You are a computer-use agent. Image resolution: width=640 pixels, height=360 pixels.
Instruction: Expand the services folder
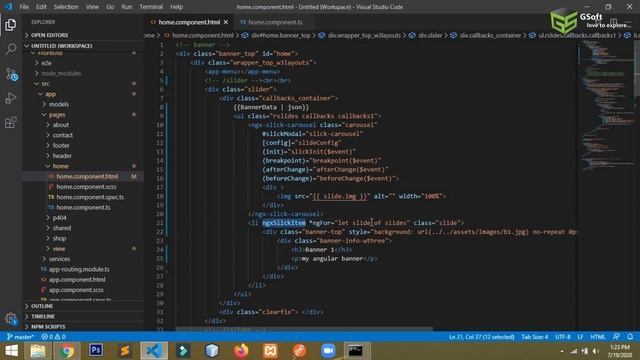[59, 259]
